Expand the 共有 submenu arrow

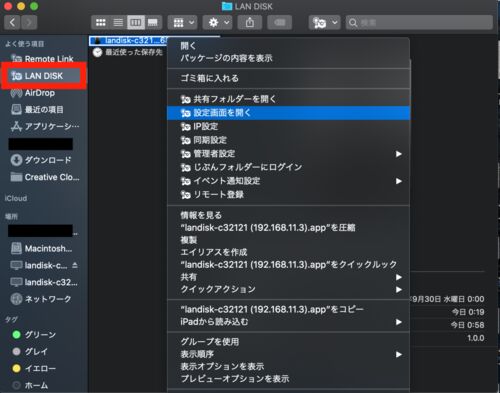(398, 277)
